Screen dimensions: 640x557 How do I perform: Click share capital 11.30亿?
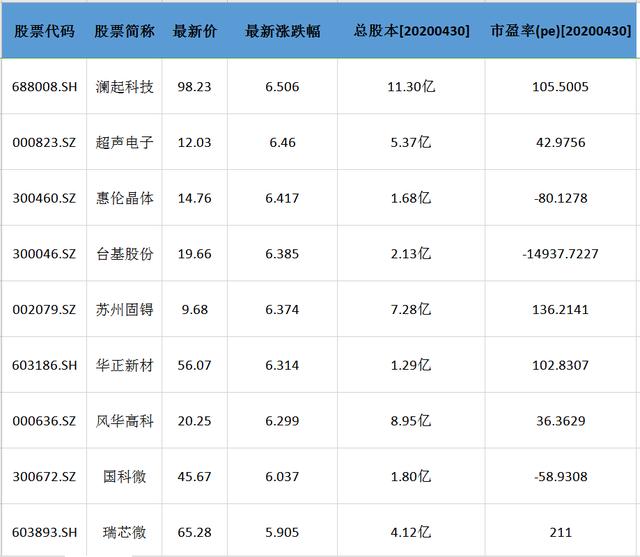pos(411,87)
